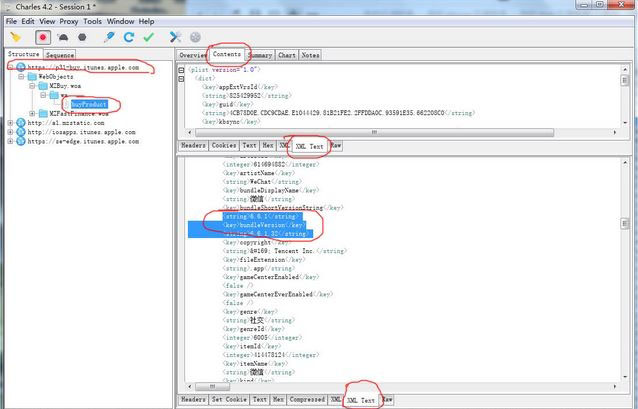Switch to the Sequence tab
Screen dimensions: 638x409
point(60,55)
